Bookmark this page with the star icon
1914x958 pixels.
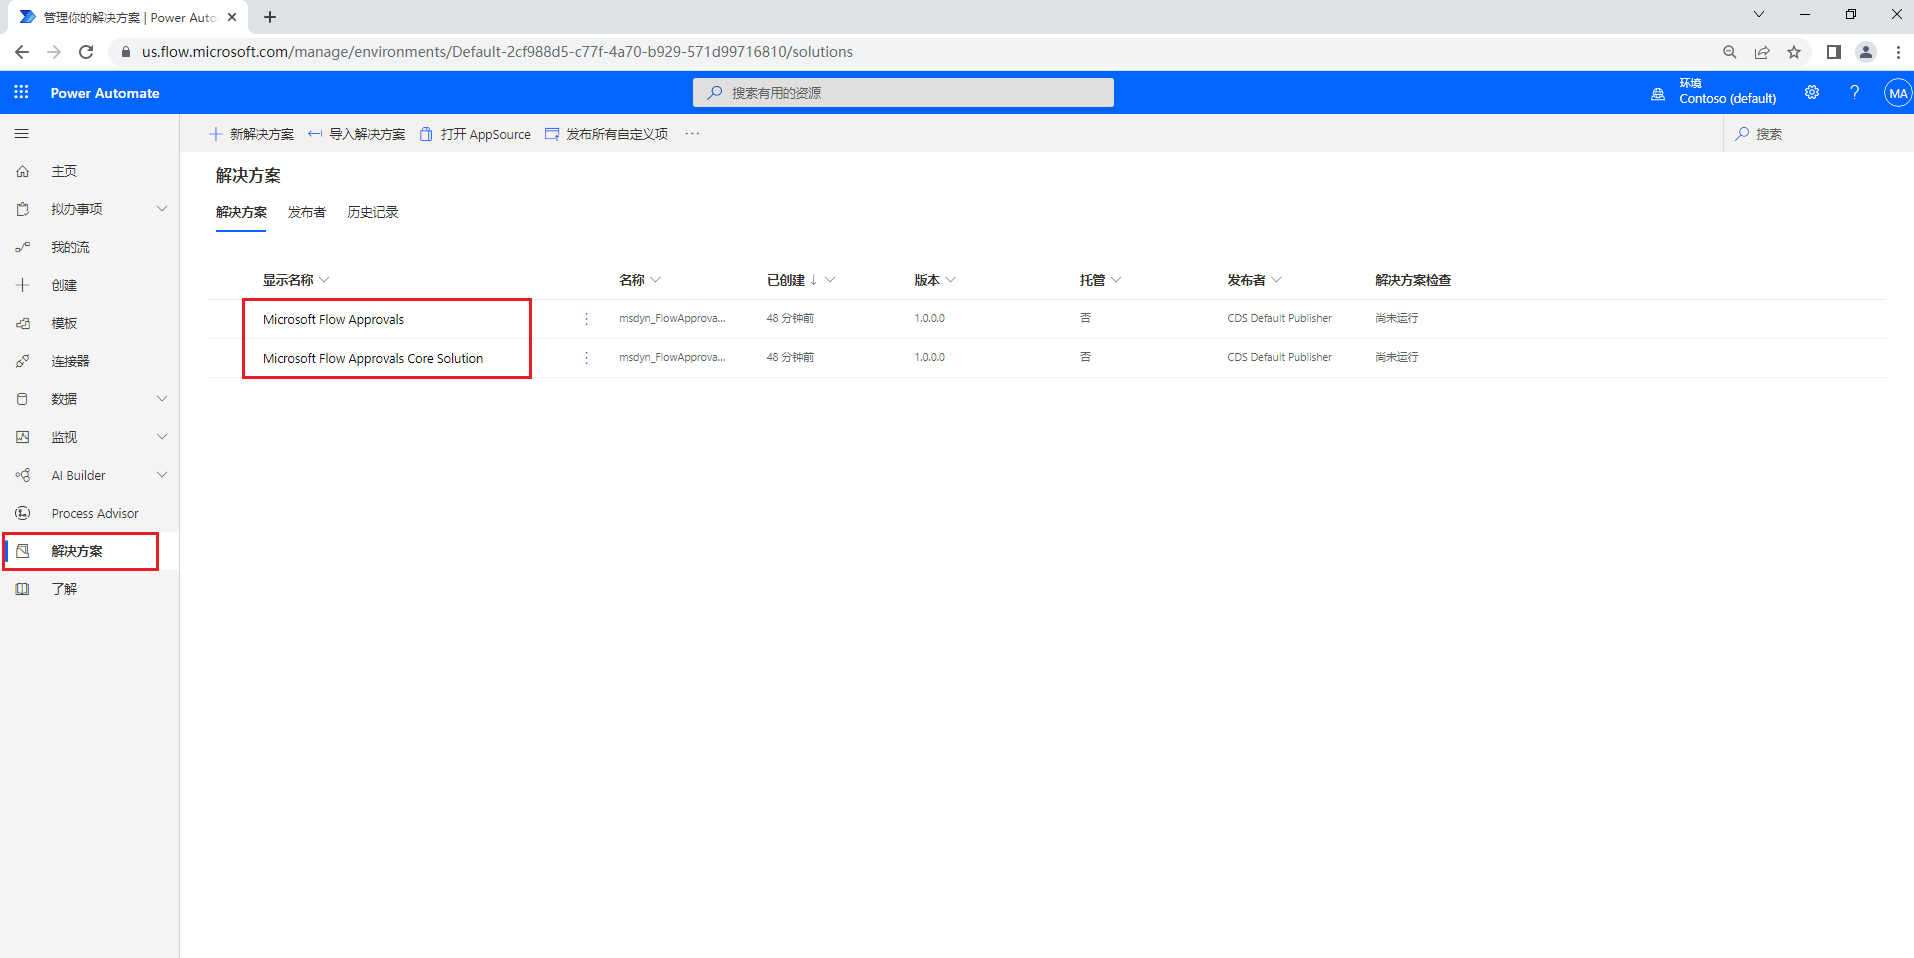point(1794,52)
